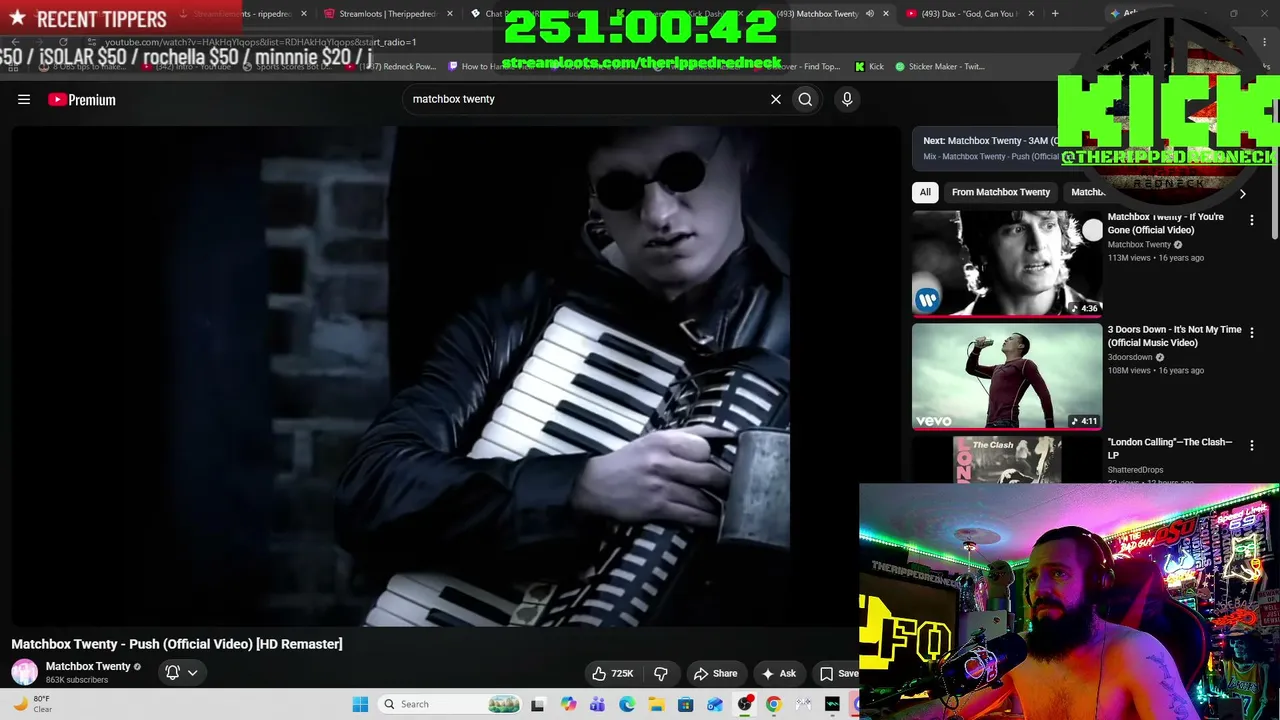Viewport: 1280px width, 720px height.
Task: Switch to OBS Studio on the taskbar
Action: pyautogui.click(x=744, y=704)
